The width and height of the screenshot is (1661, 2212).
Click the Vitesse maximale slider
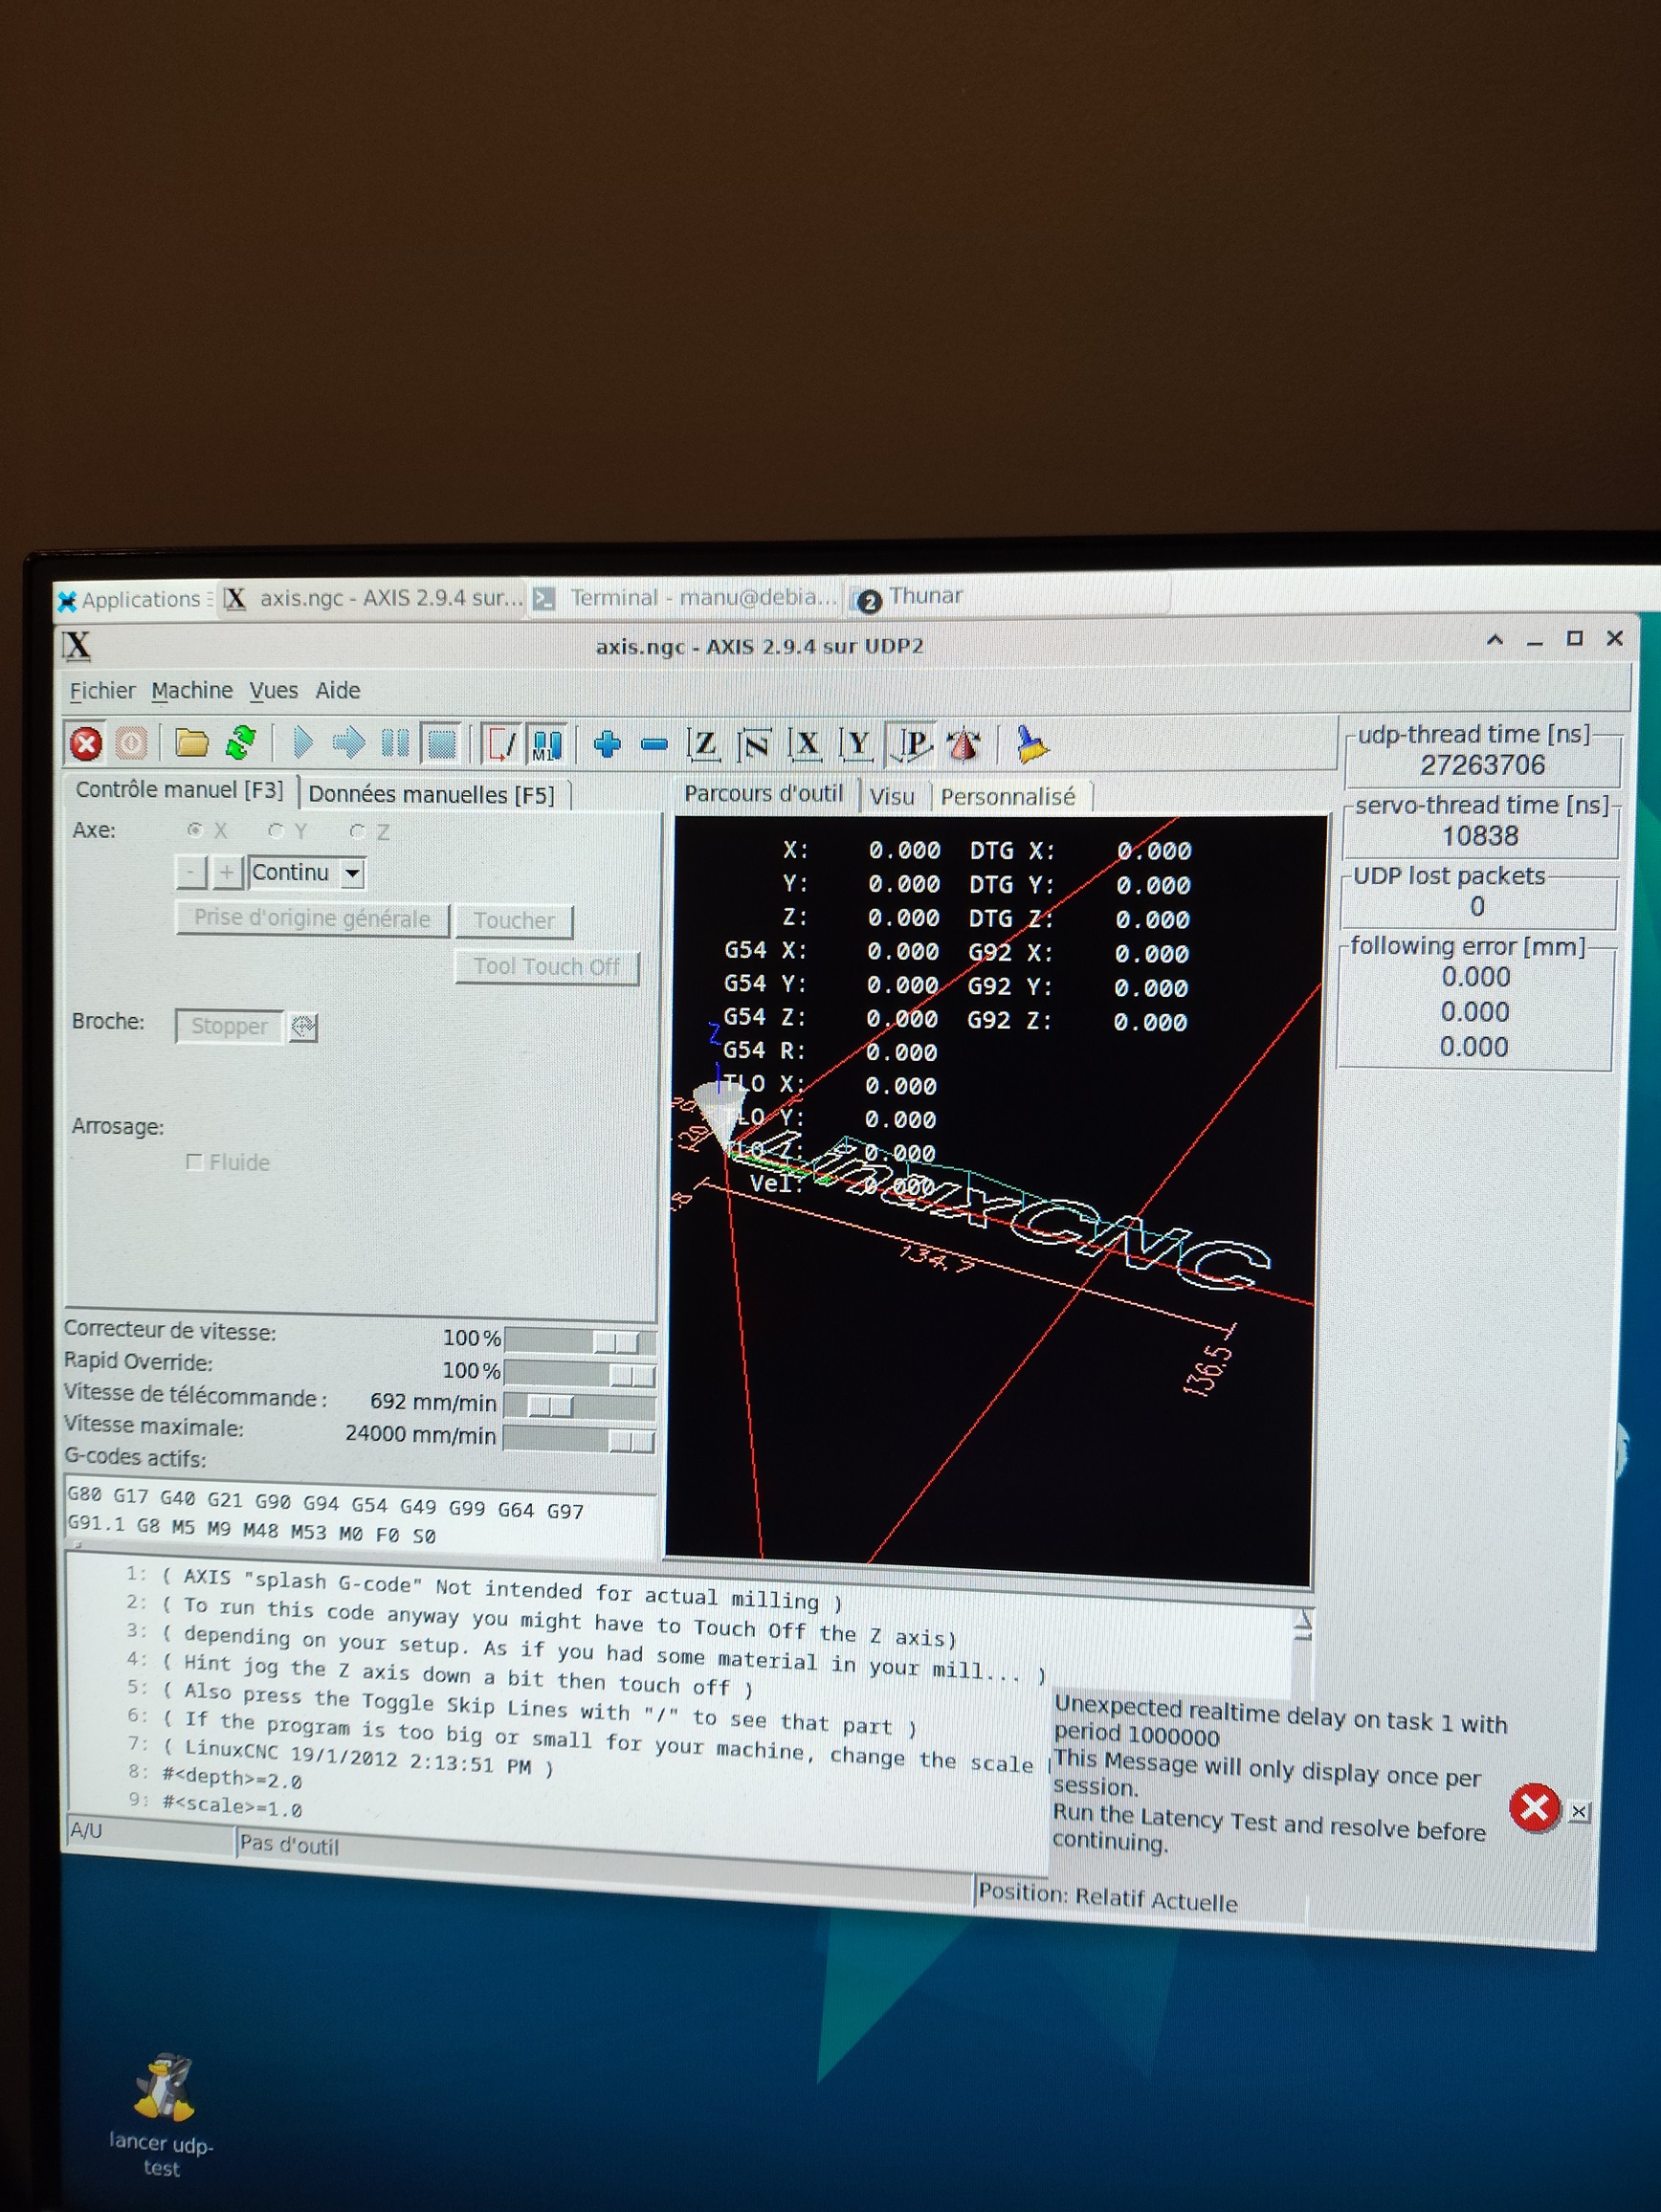coord(579,1438)
